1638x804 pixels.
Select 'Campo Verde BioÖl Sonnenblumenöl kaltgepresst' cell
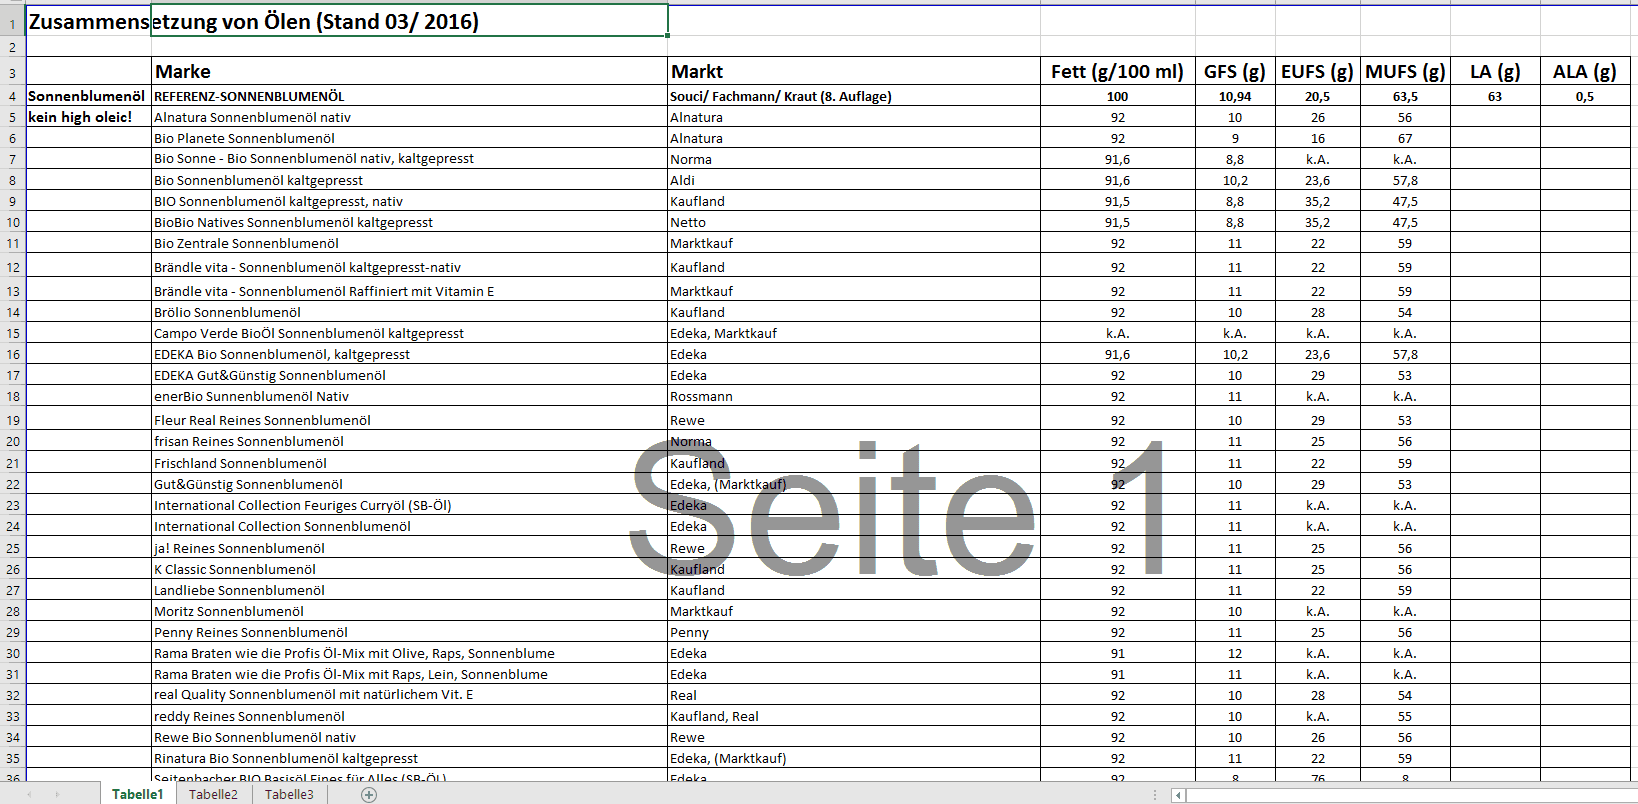[410, 333]
